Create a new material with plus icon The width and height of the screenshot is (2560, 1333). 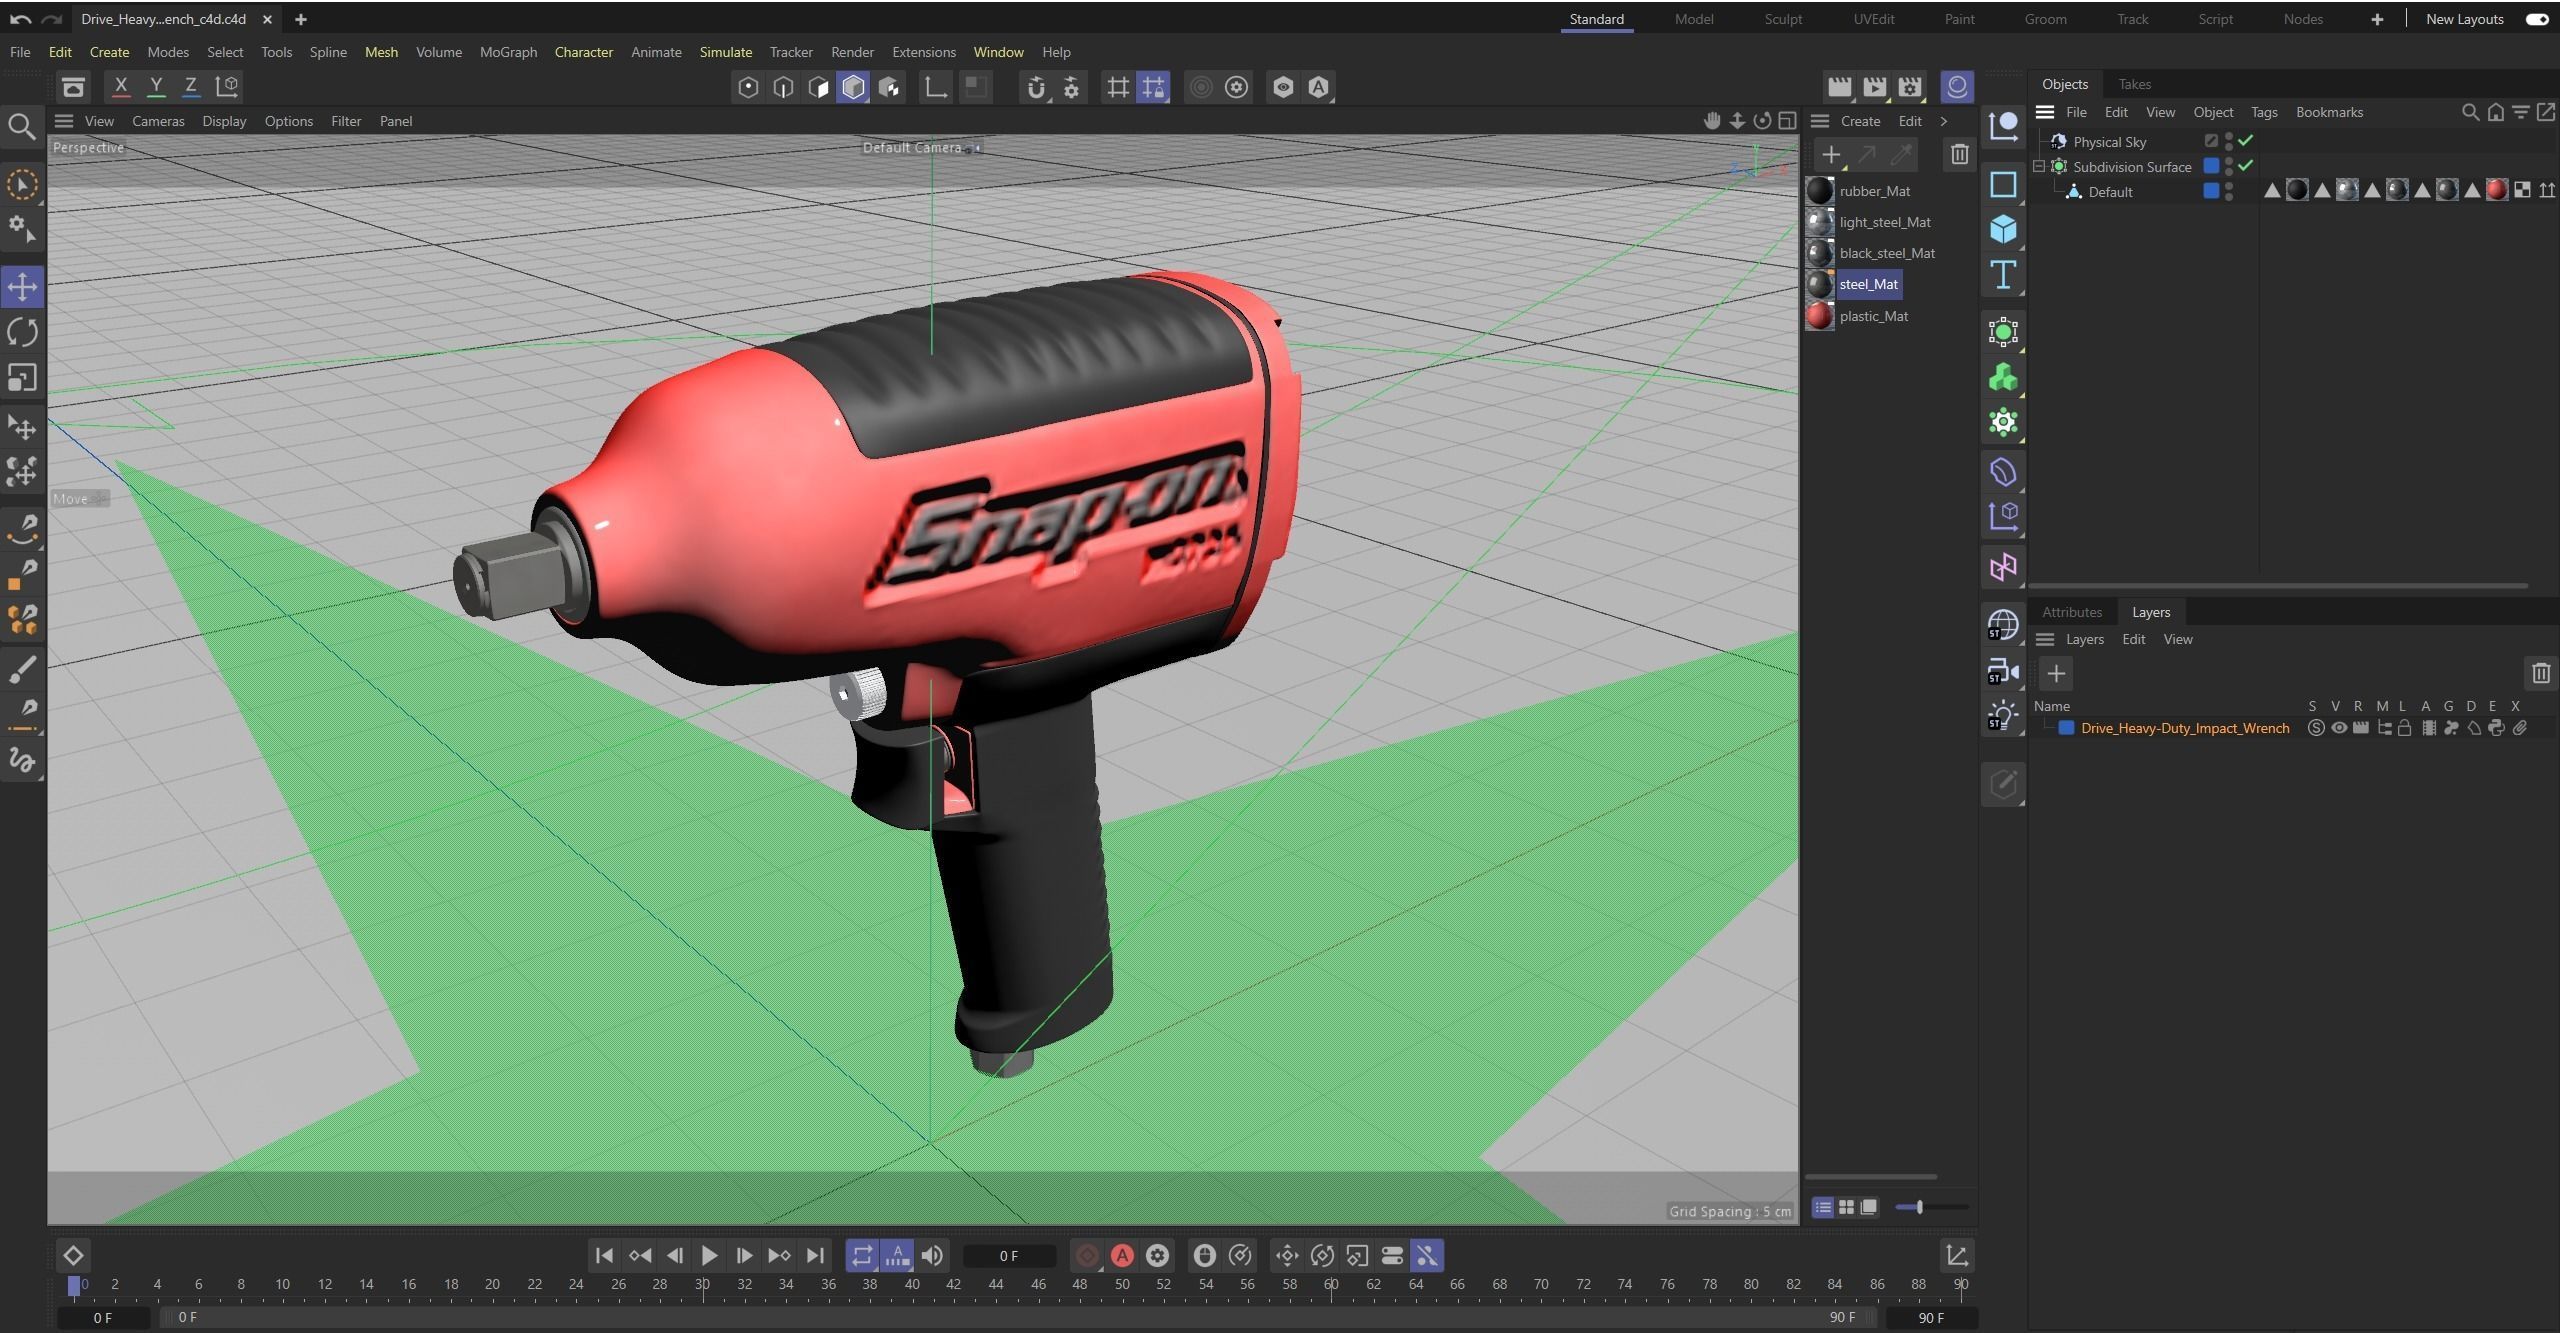pos(1831,155)
